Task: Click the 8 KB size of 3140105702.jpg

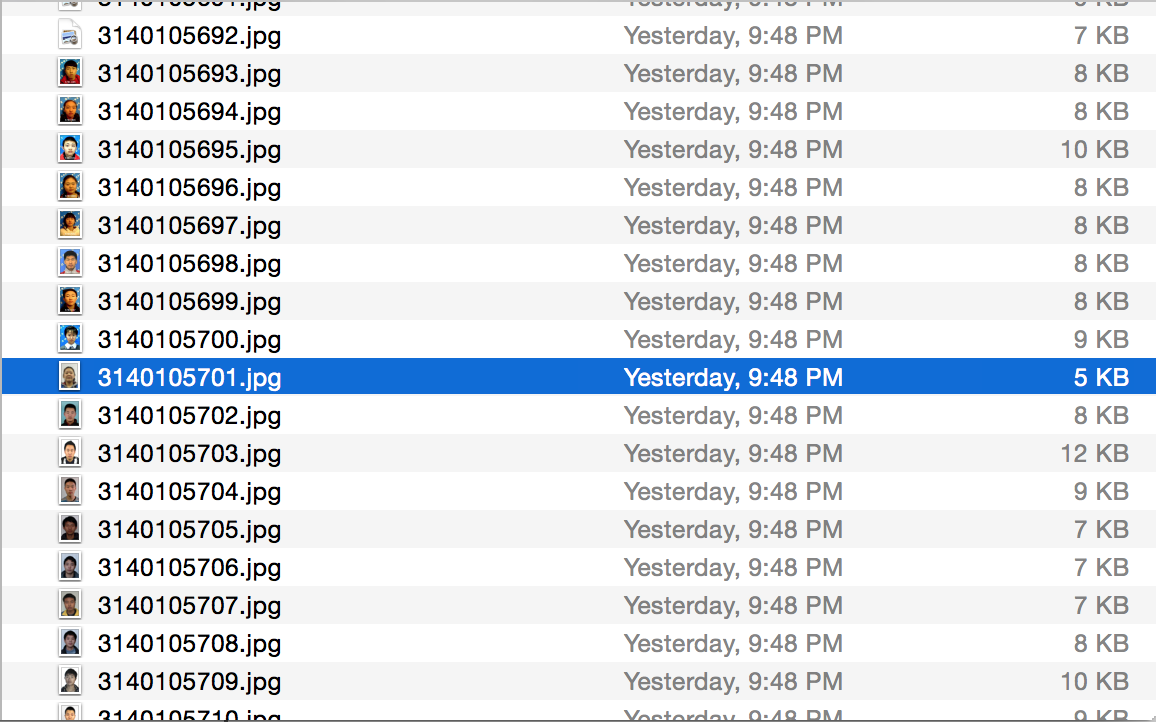Action: pos(1101,415)
